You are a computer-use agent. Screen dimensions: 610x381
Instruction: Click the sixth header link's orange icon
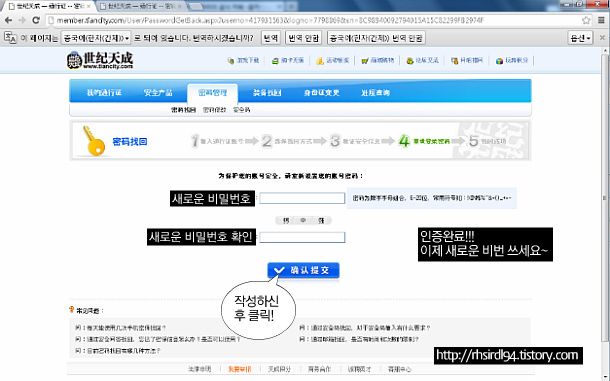pyautogui.click(x=454, y=61)
